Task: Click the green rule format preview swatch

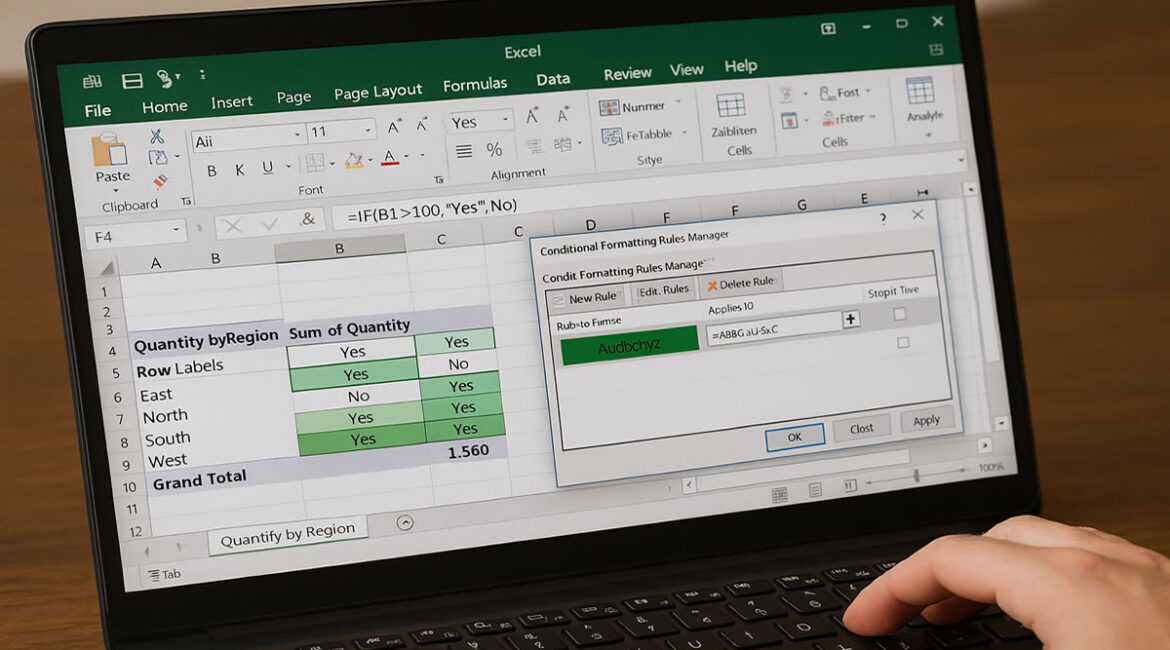Action: click(629, 348)
